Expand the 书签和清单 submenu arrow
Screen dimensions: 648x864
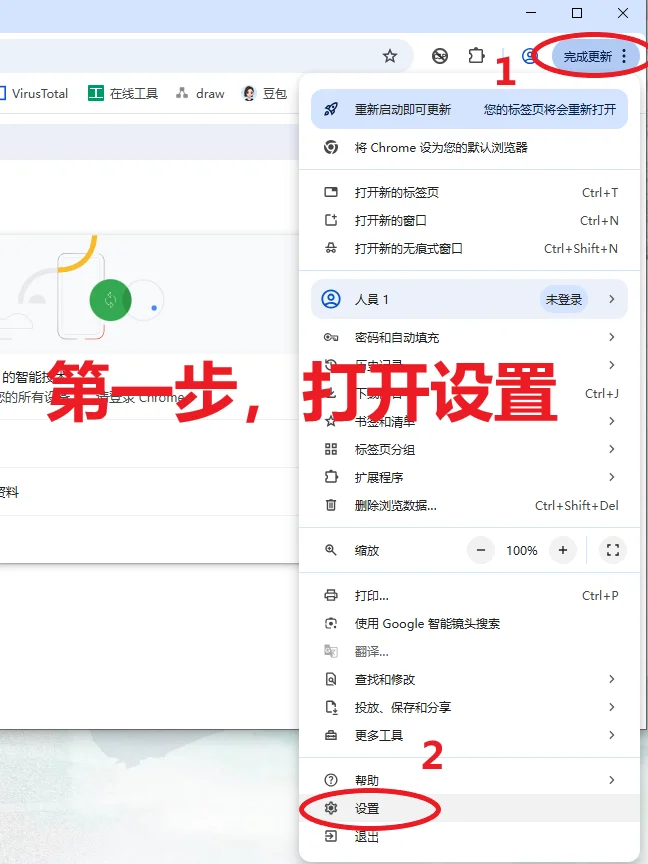612,421
